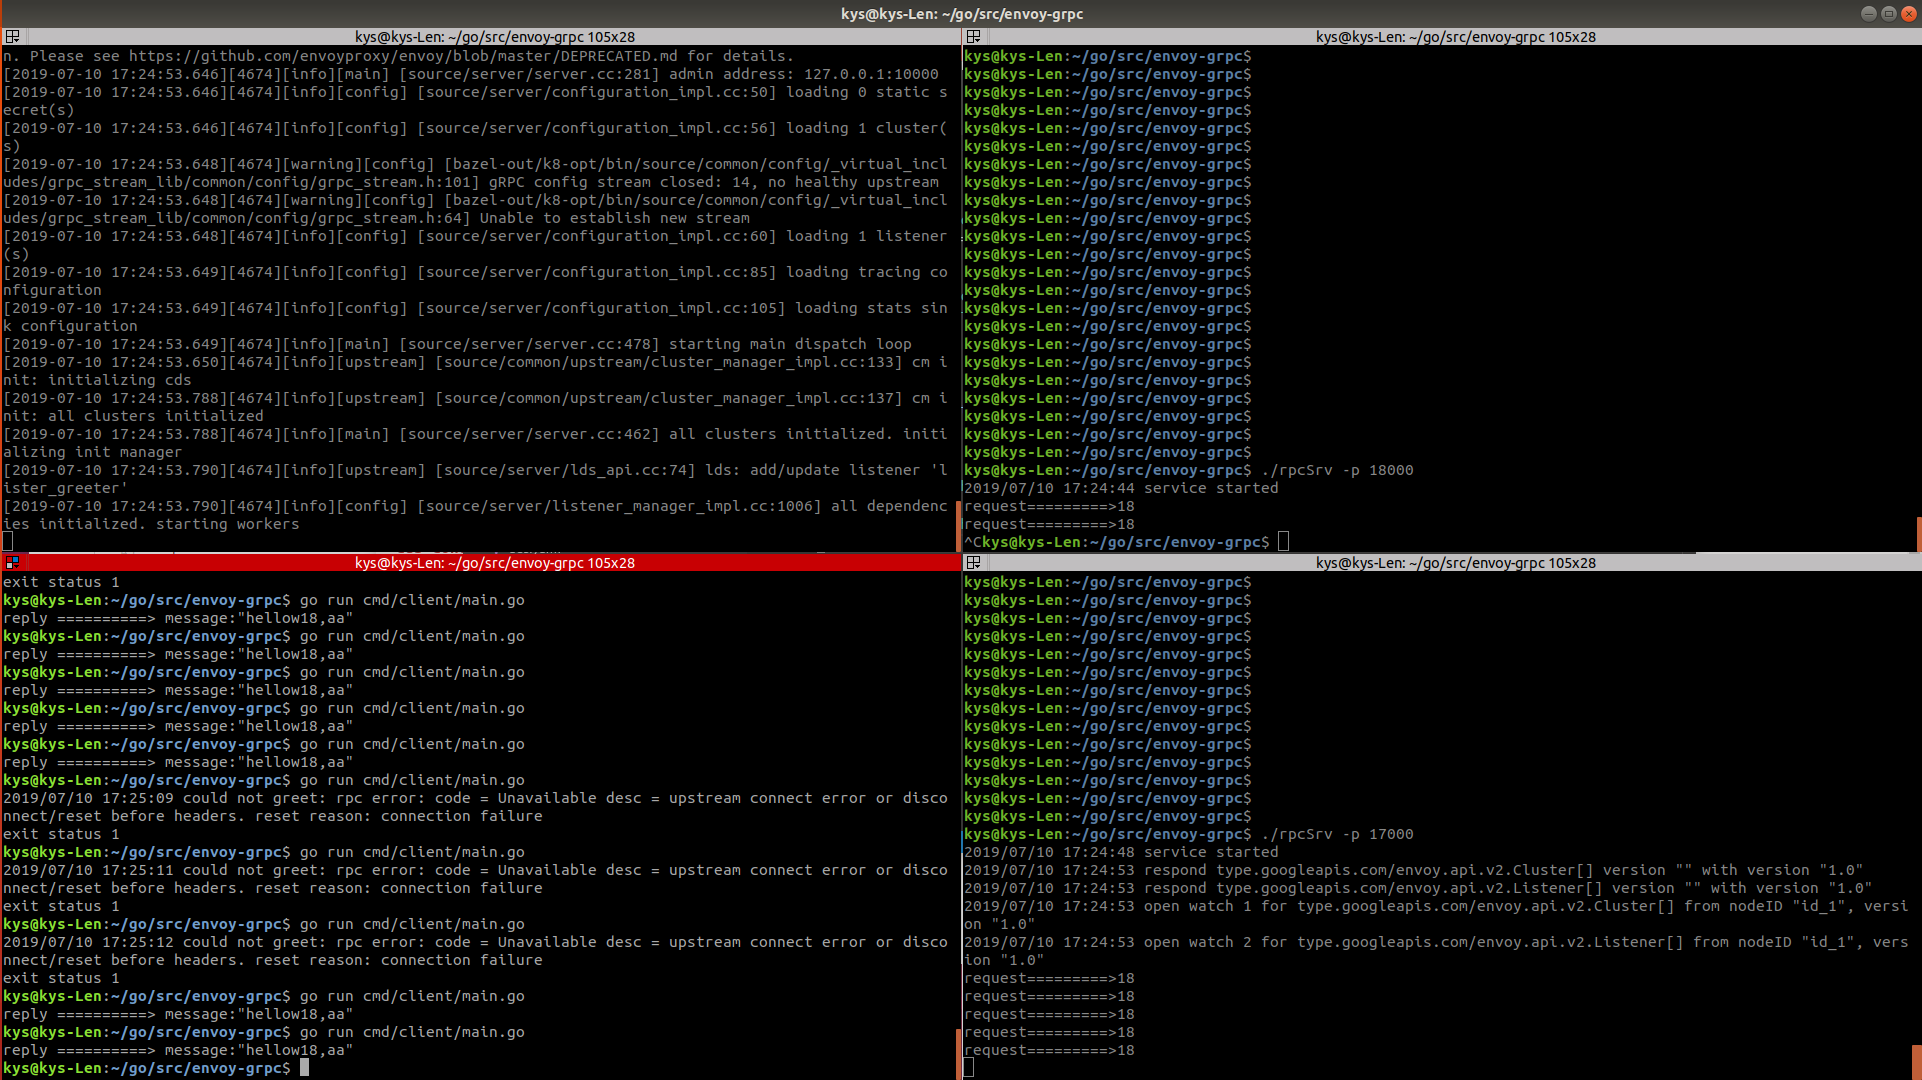1922x1080 pixels.
Task: Click the '17:24:44 service started' line
Action: 1121,488
